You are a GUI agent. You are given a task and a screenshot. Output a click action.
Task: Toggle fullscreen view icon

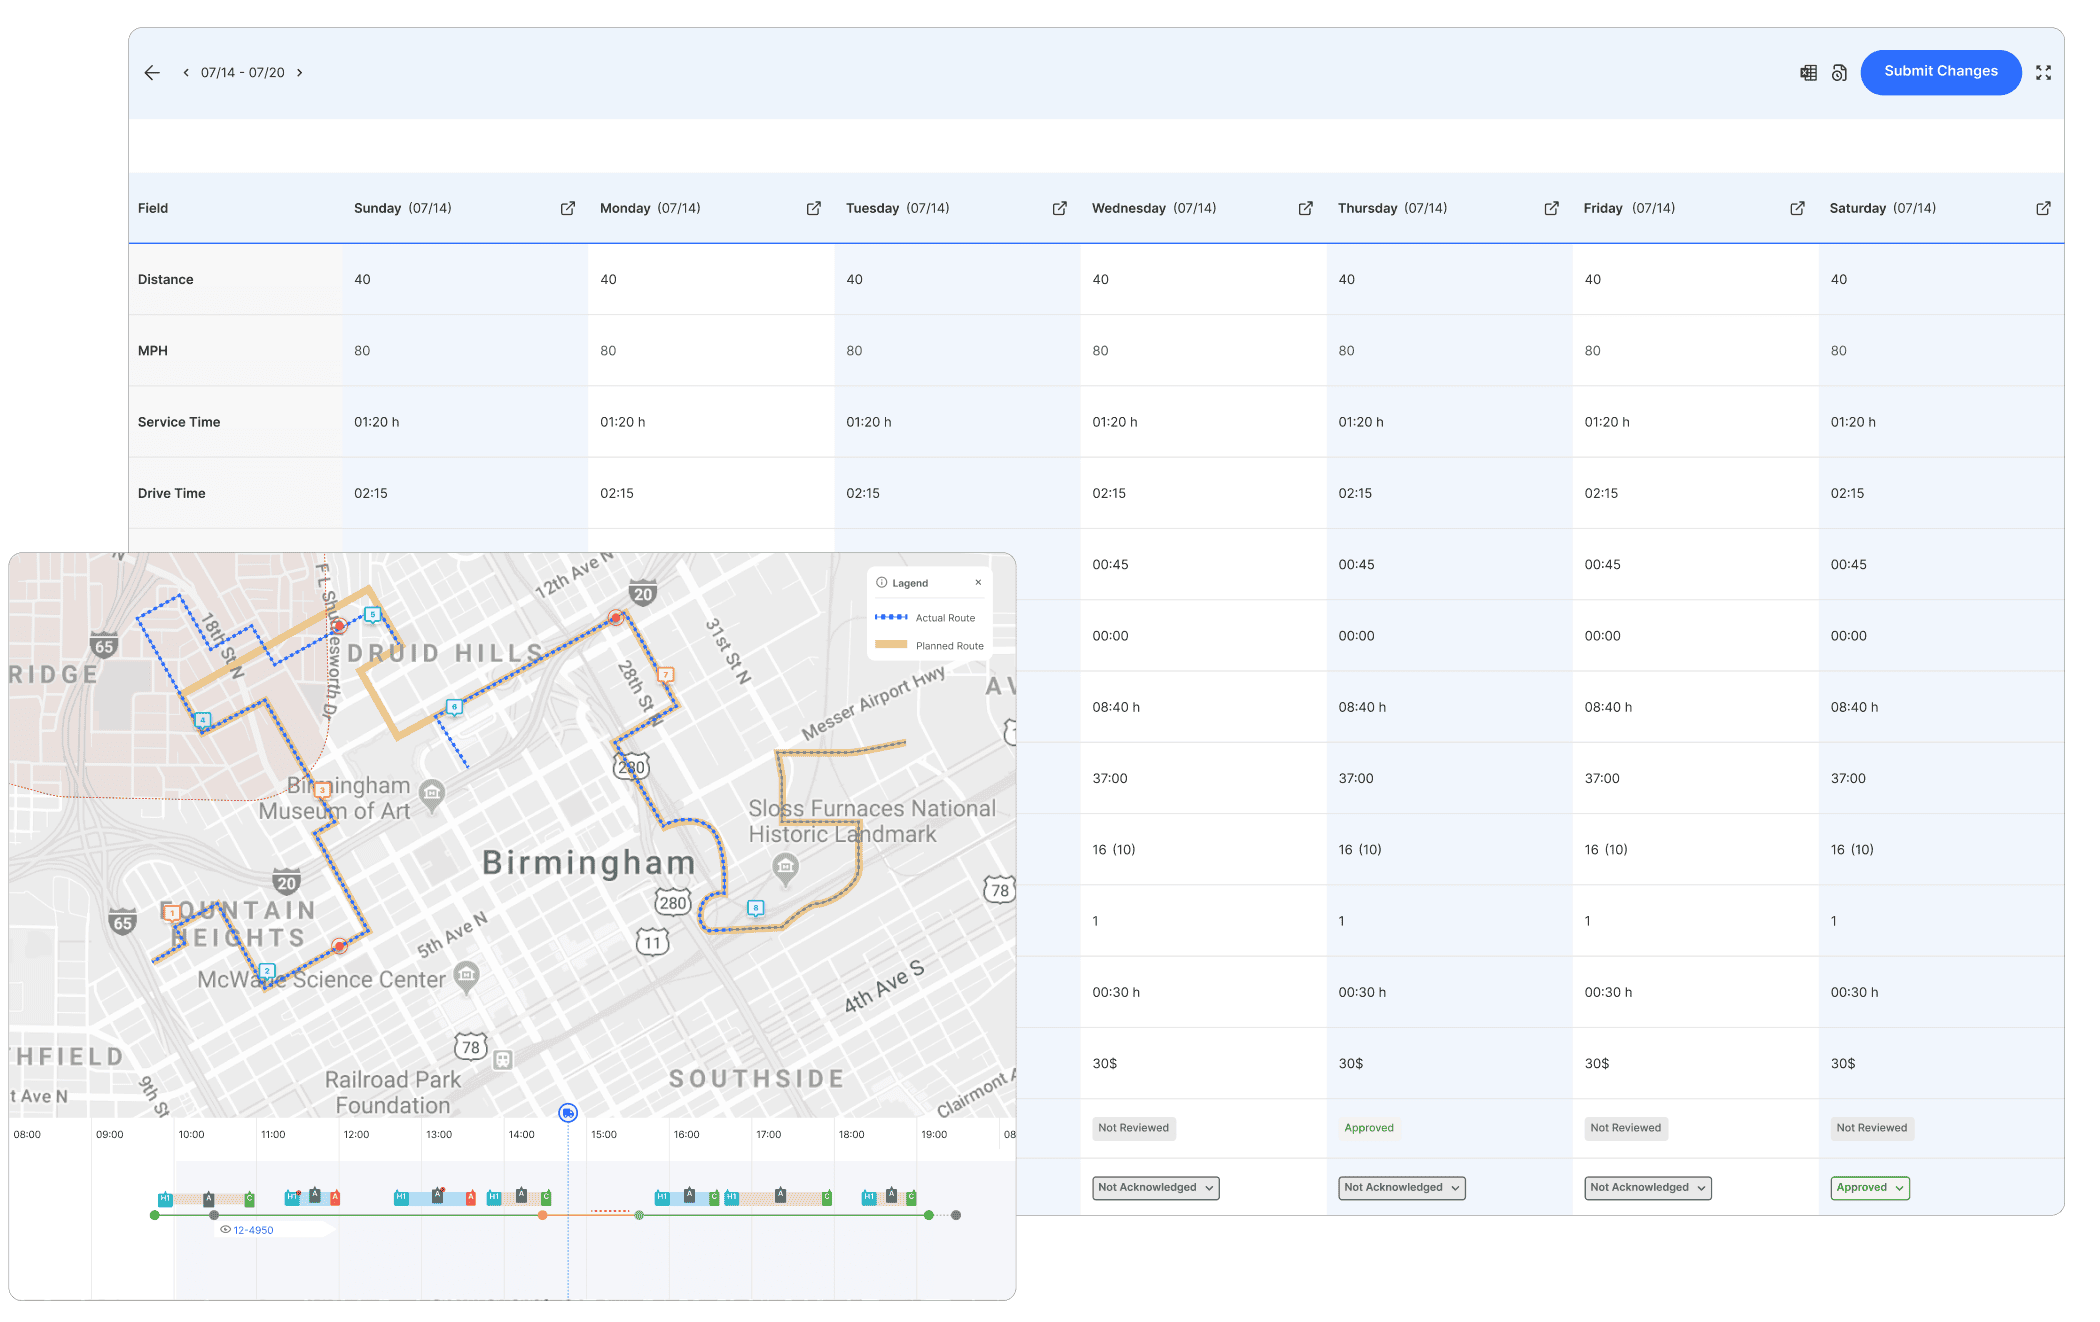click(x=2043, y=73)
